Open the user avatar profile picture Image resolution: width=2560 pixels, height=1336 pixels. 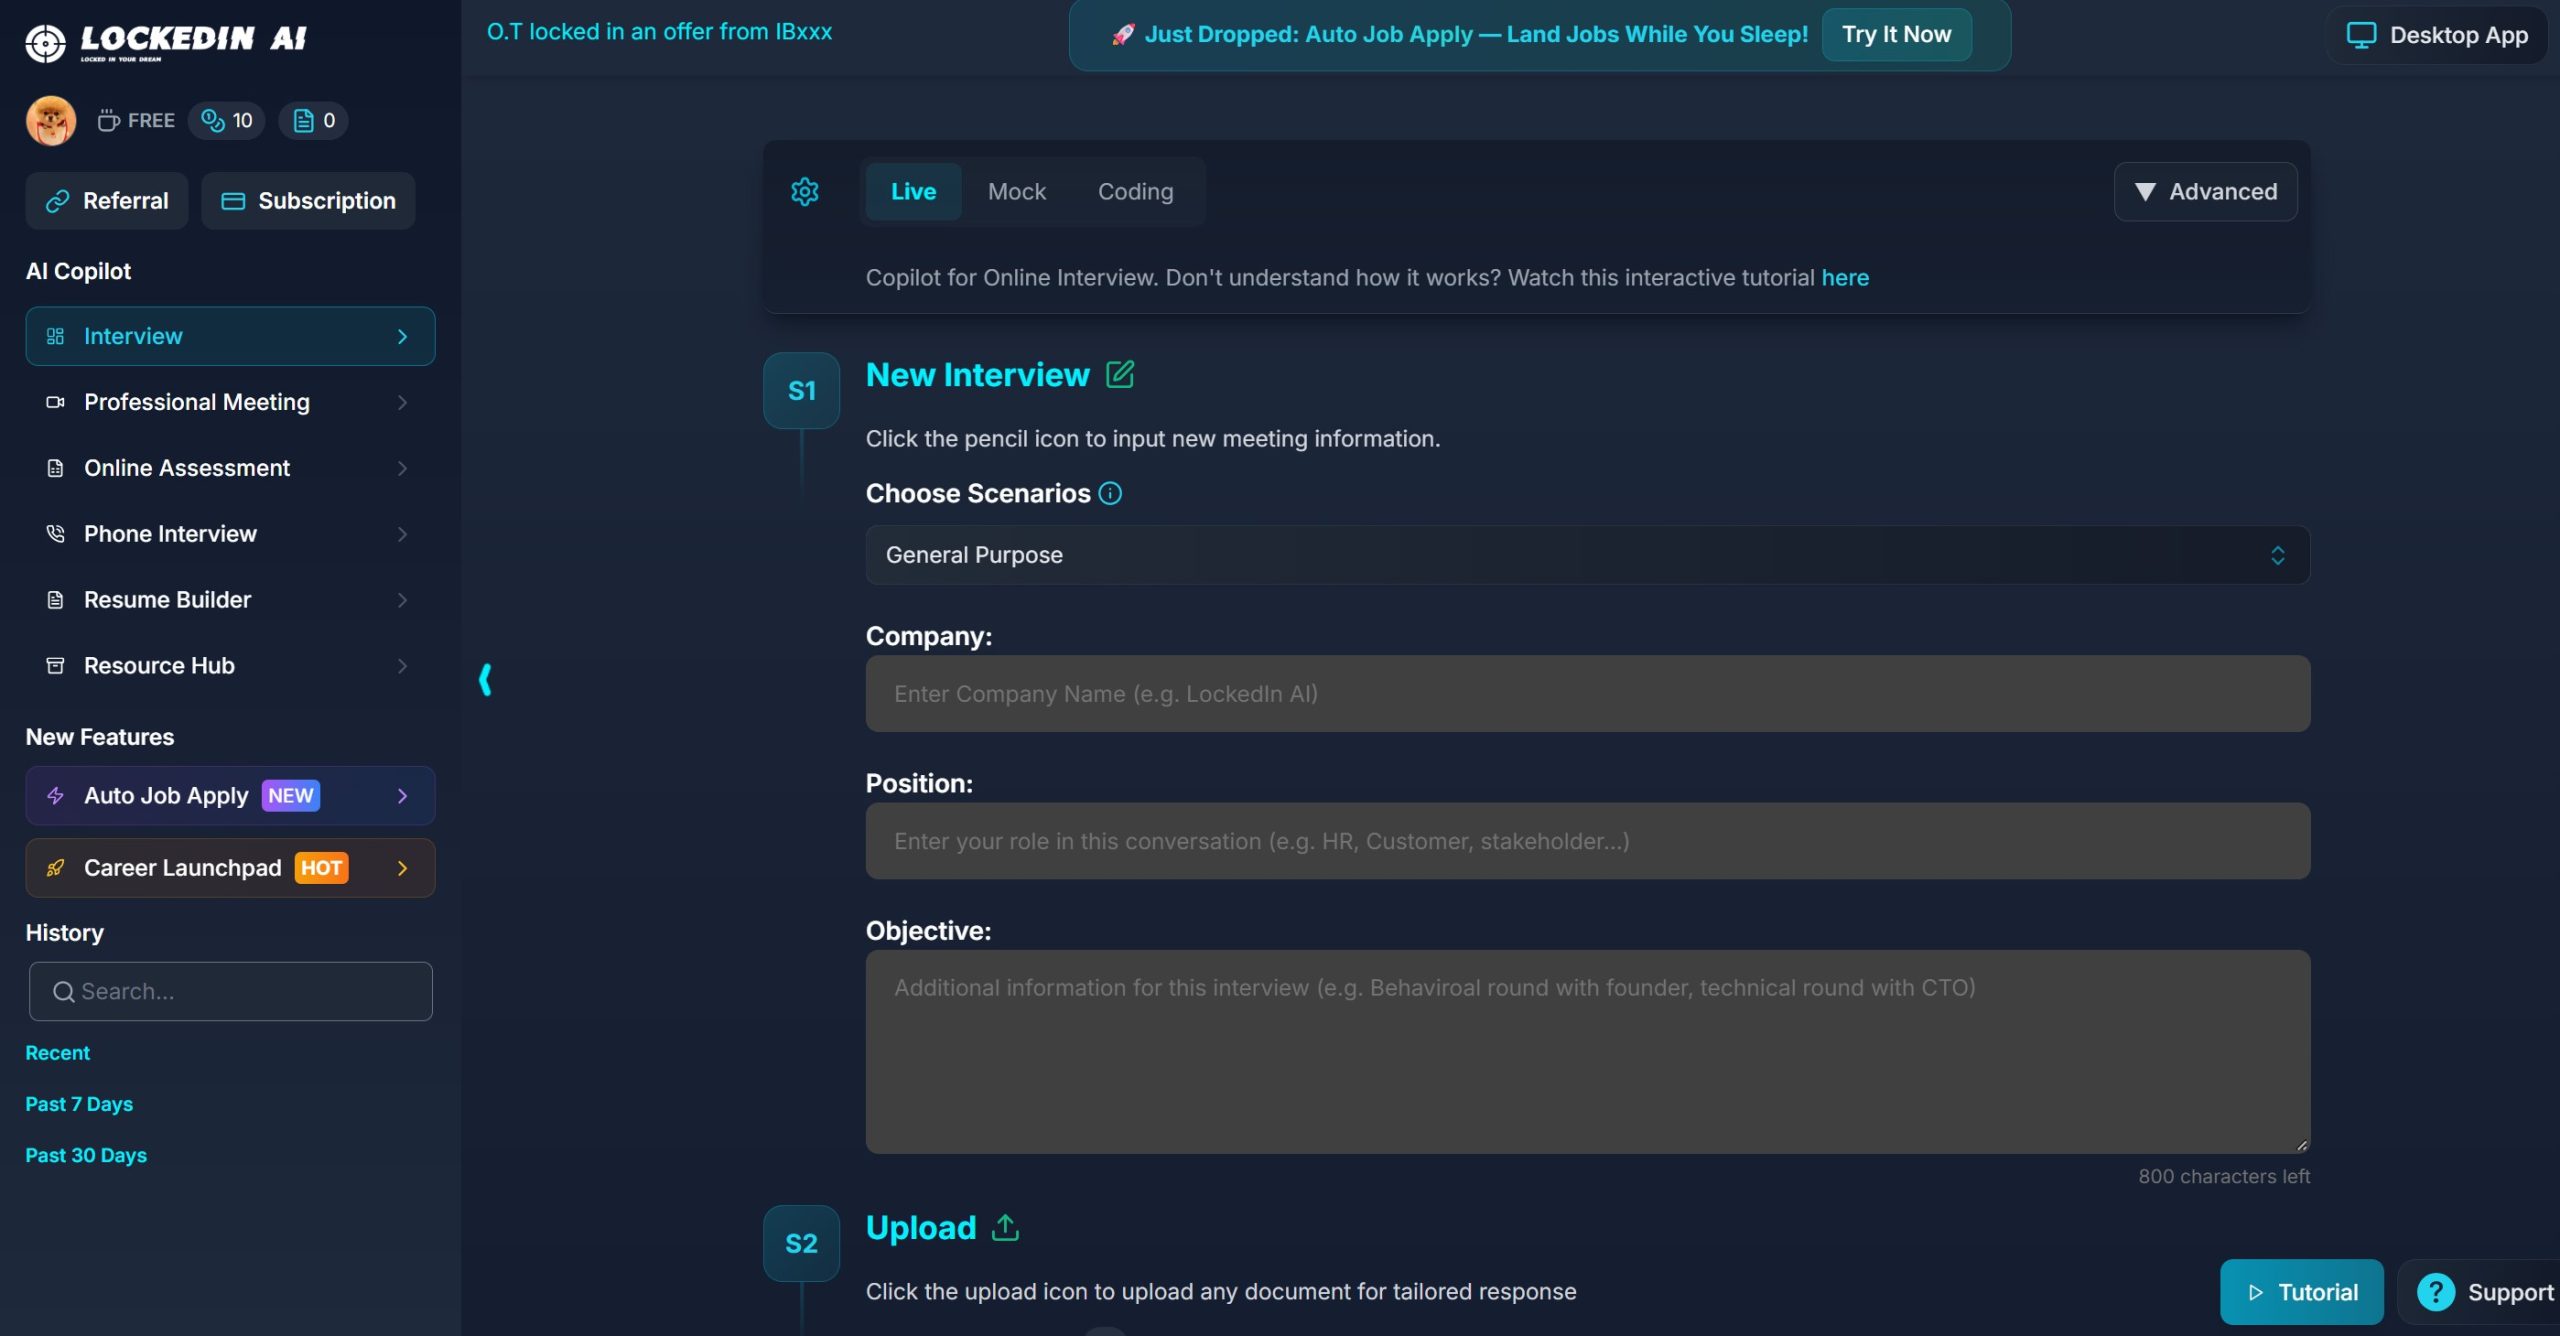[51, 121]
